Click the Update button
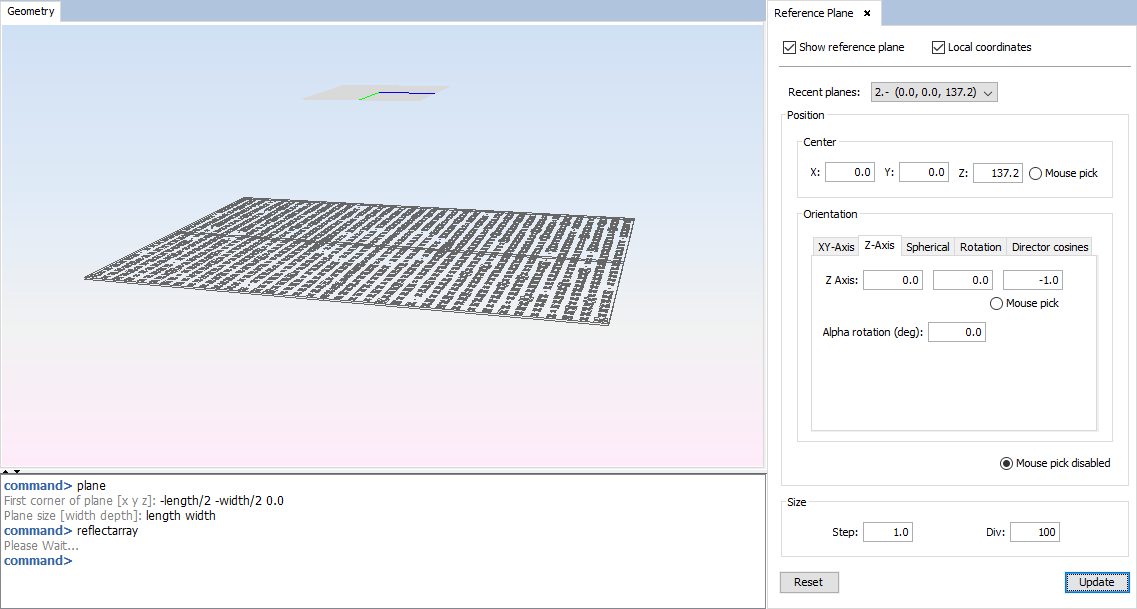Screen dimensions: 1137x609 1097,582
